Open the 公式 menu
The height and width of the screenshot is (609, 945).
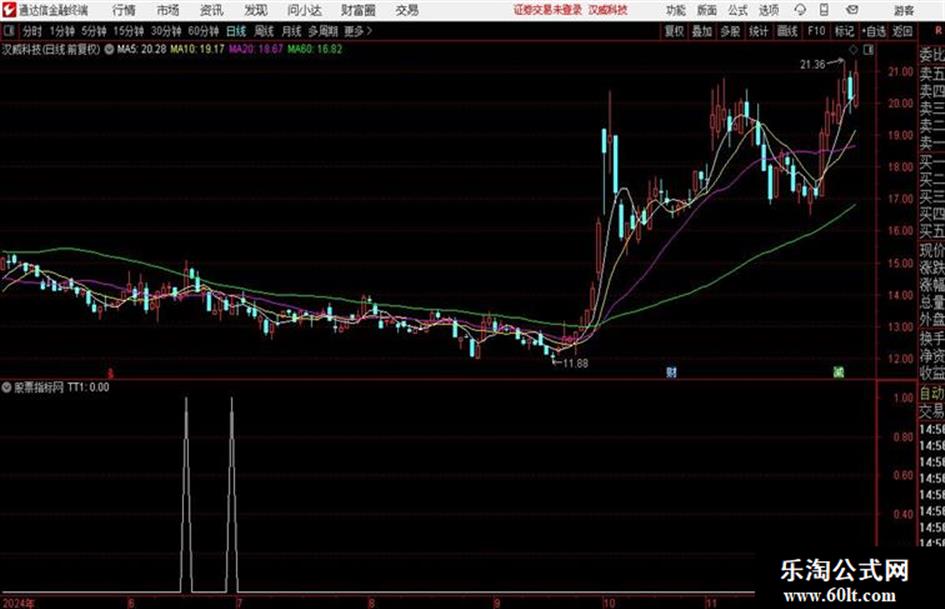point(738,10)
